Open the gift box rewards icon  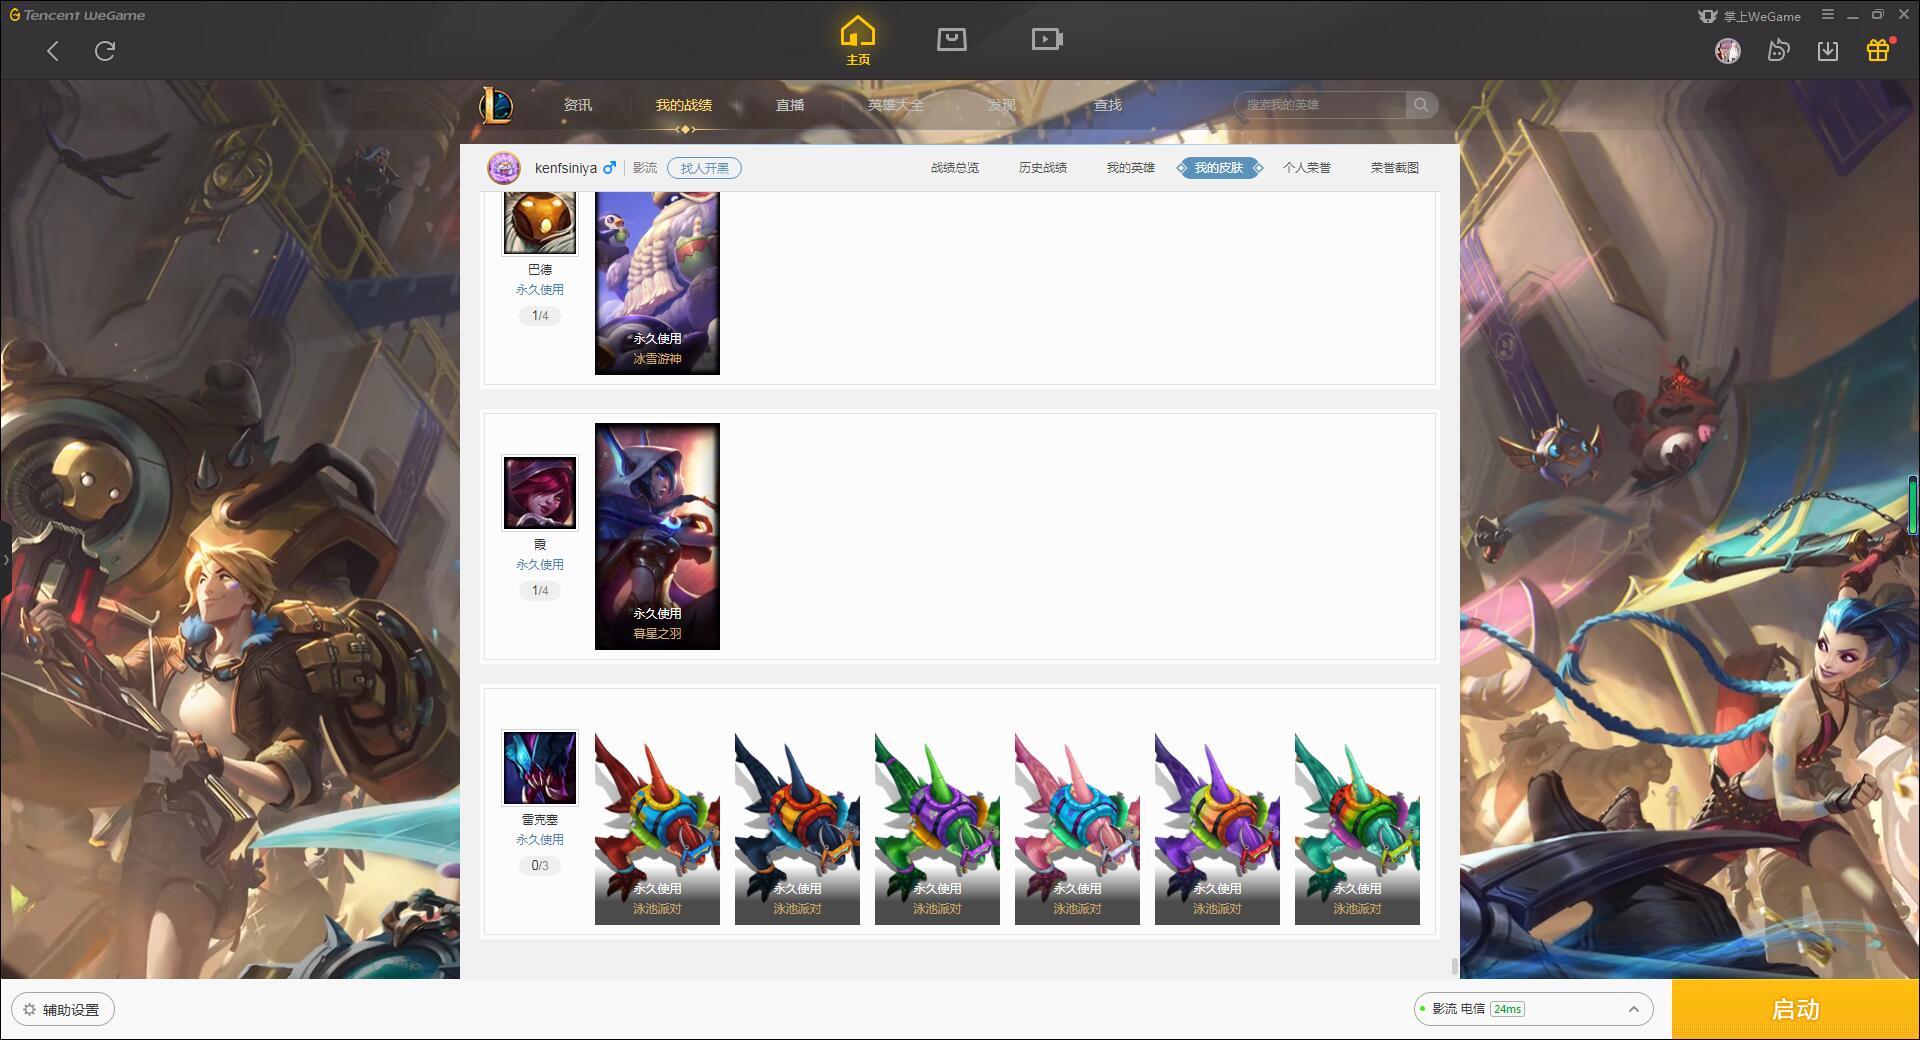coord(1878,50)
